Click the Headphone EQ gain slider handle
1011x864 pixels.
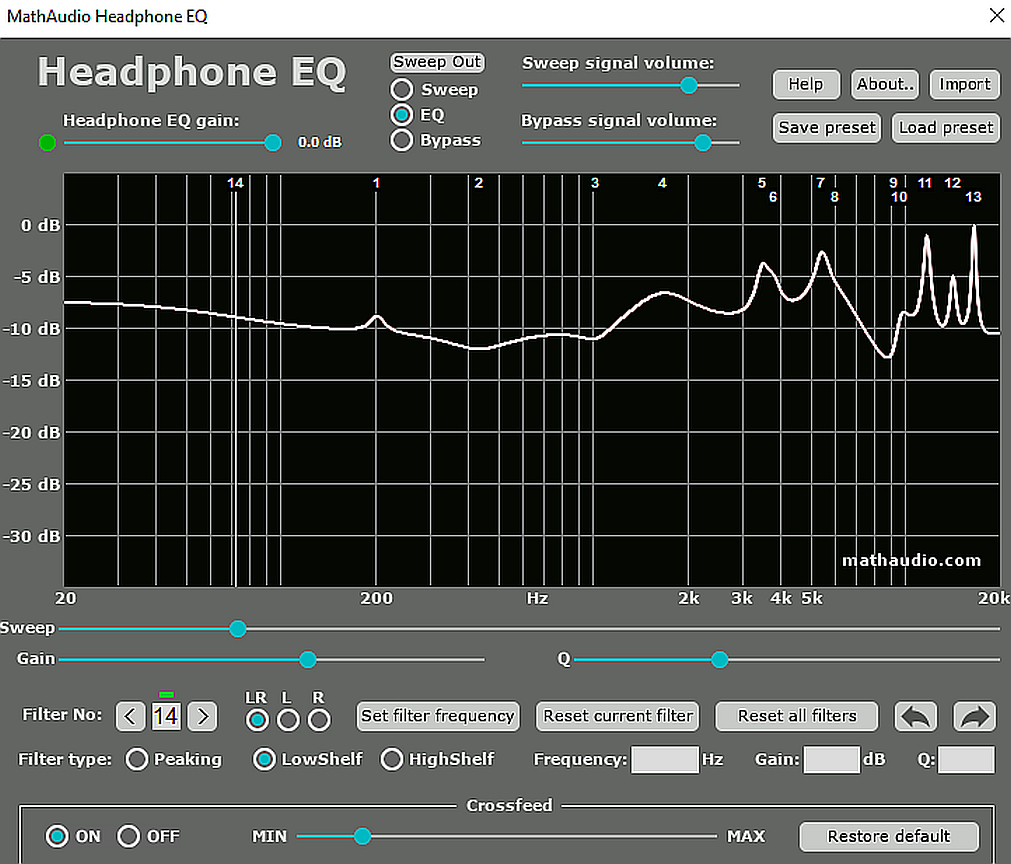coord(273,142)
